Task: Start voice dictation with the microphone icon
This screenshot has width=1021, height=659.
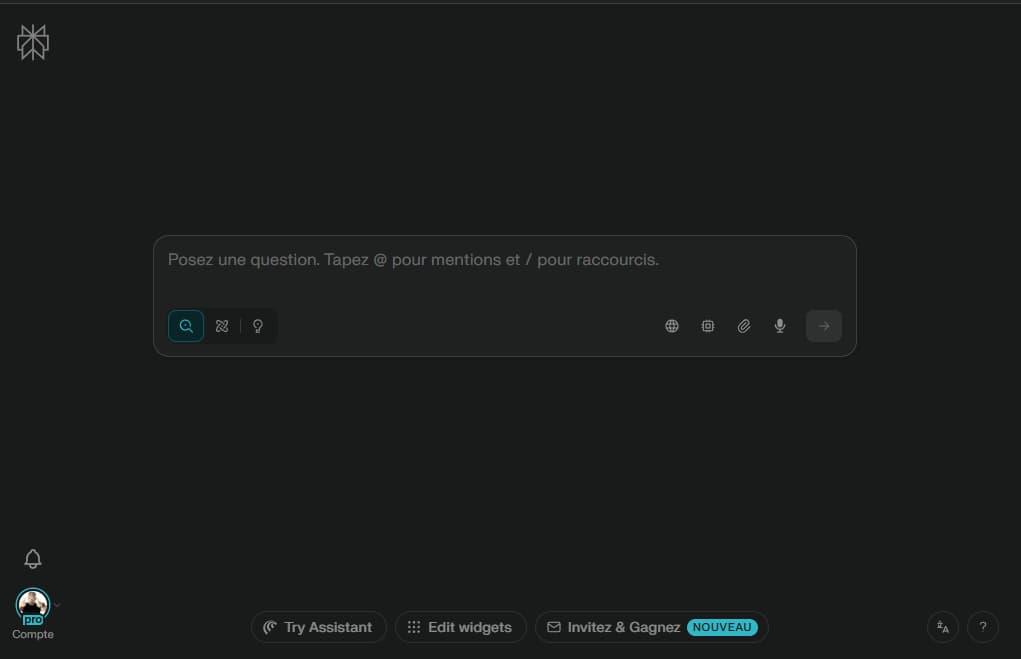Action: click(780, 326)
